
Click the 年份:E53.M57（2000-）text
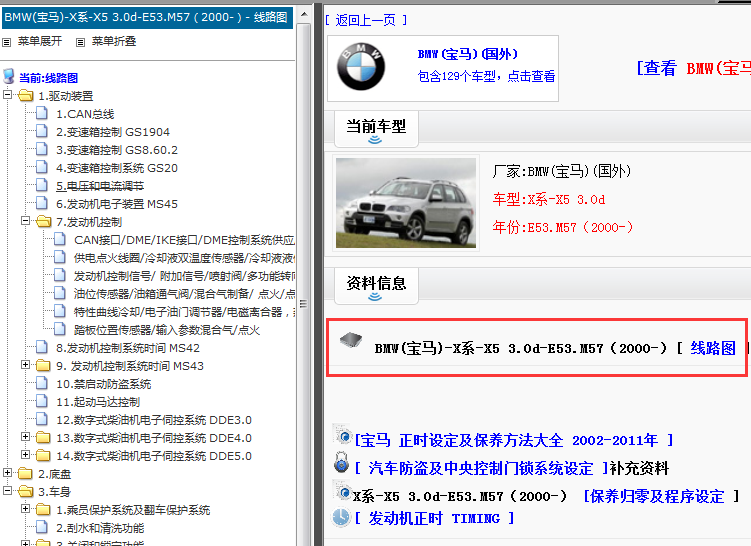click(x=563, y=227)
